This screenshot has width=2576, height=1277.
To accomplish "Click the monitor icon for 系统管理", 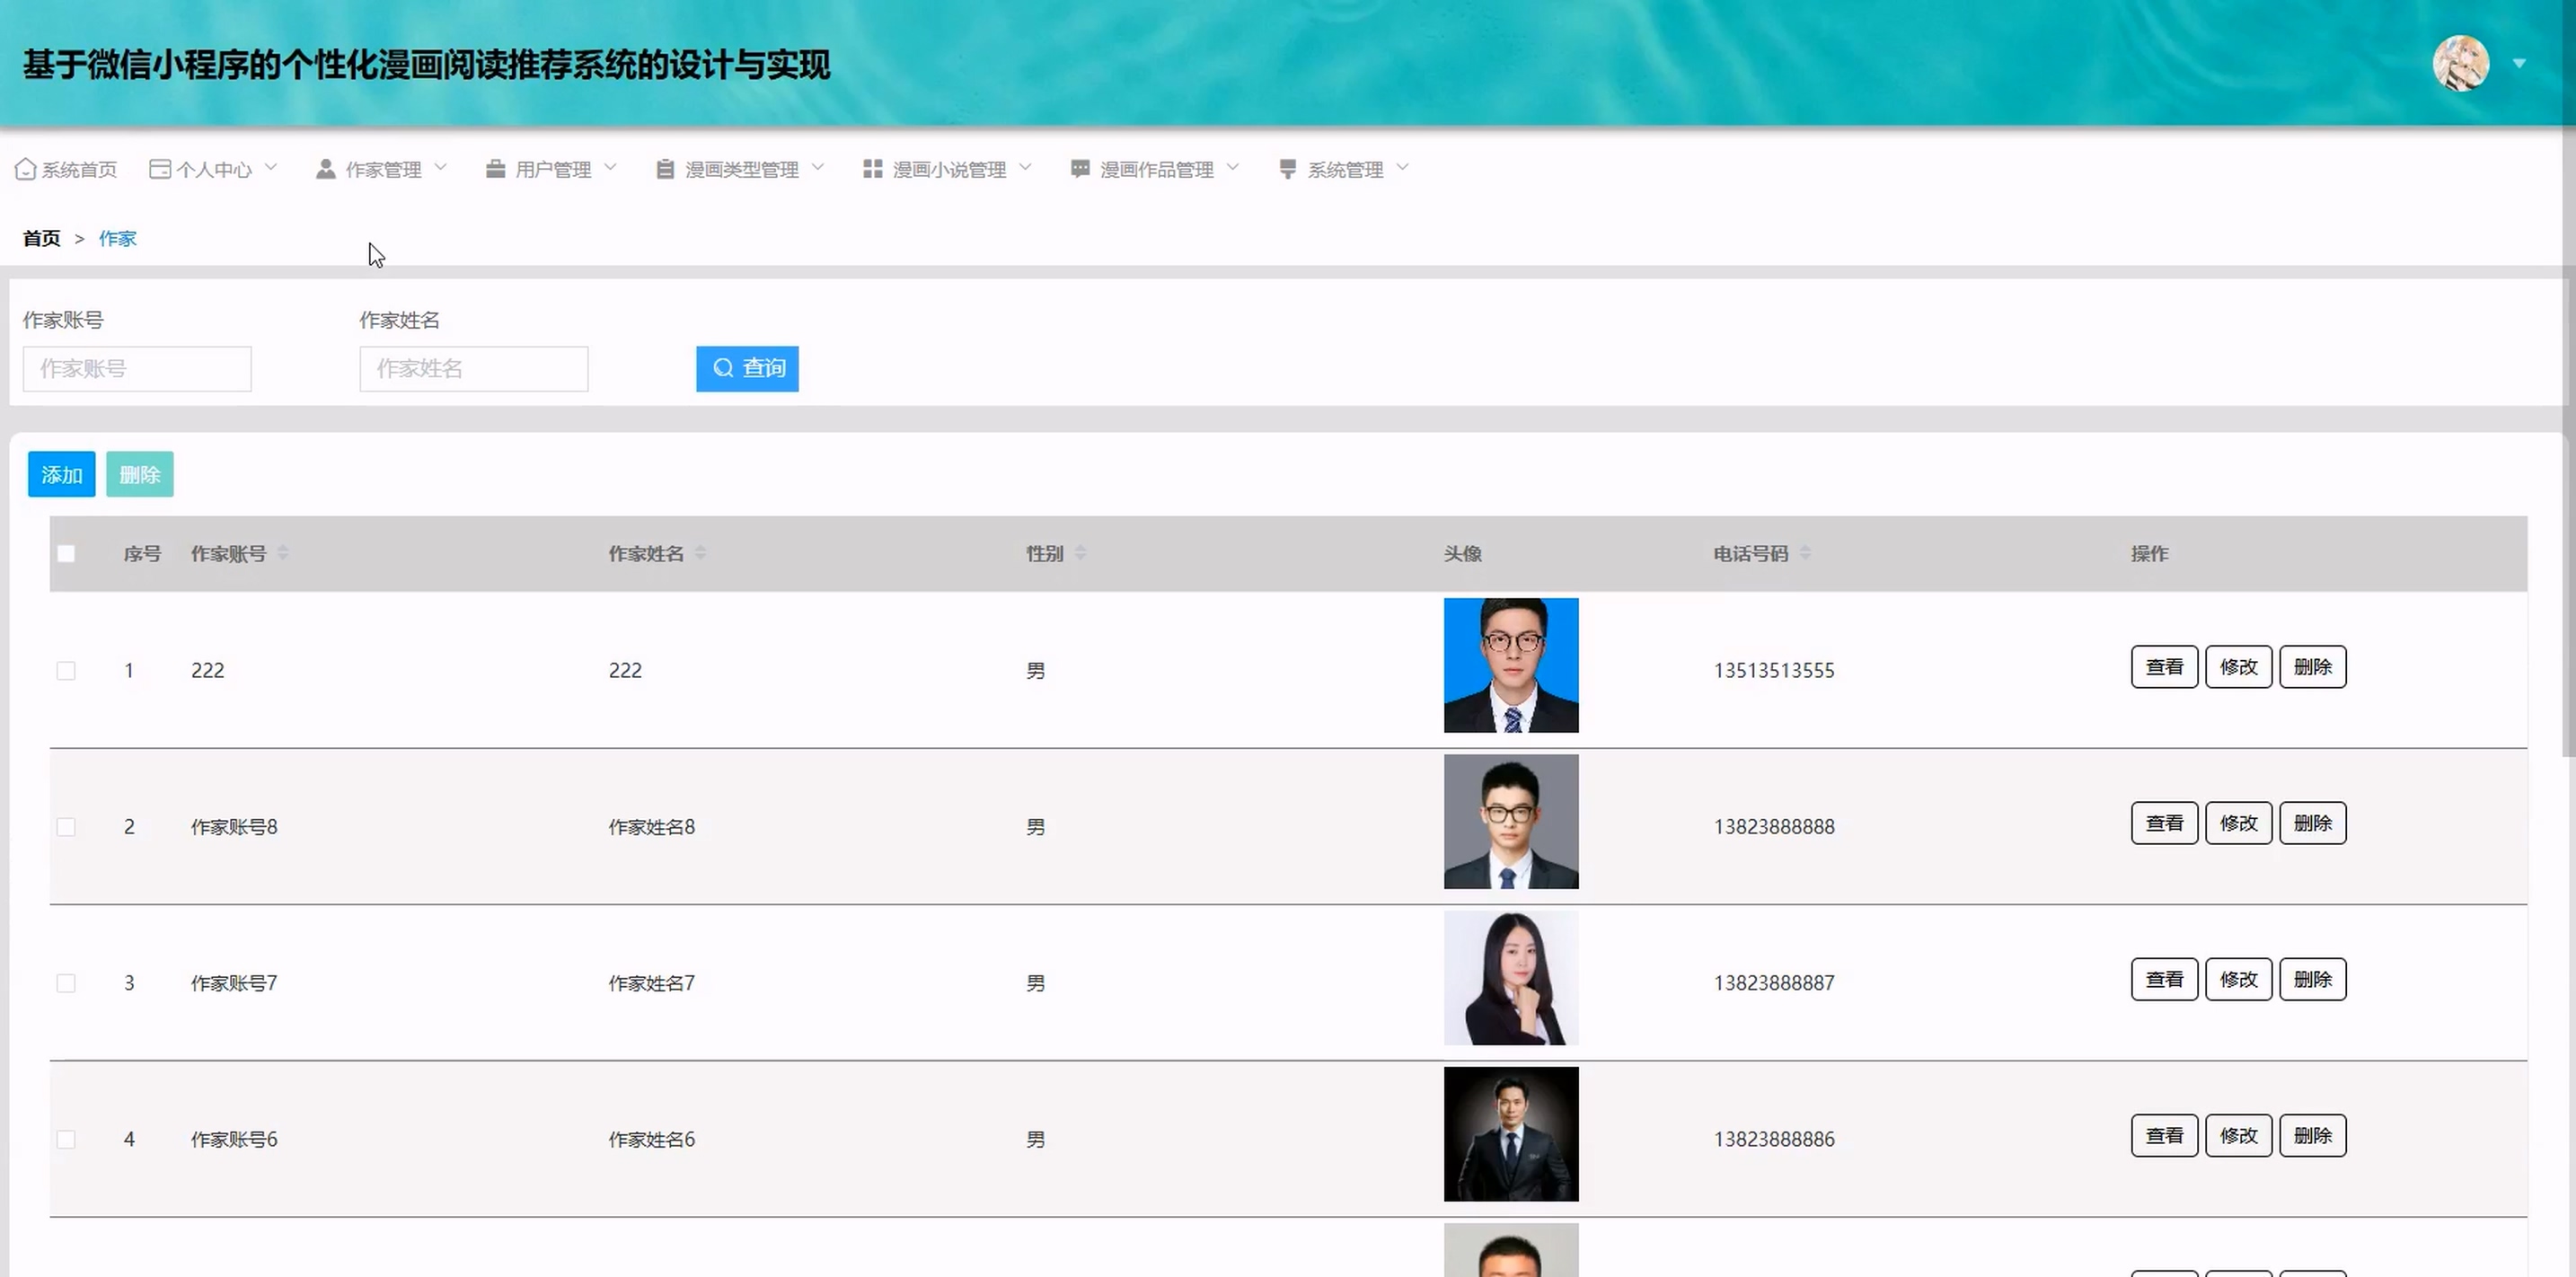I will 1288,169.
